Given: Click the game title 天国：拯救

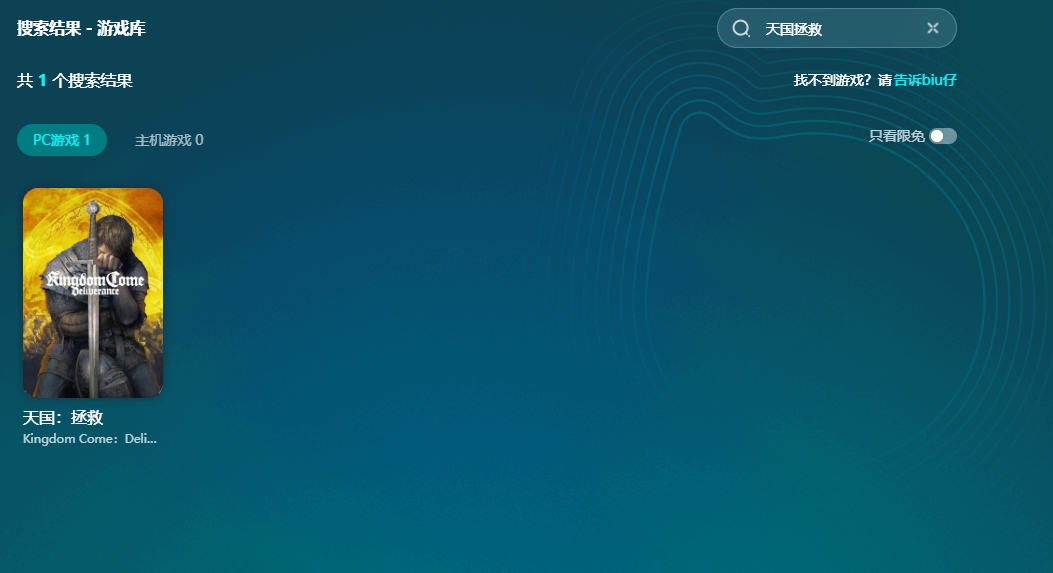Looking at the screenshot, I should 63,417.
